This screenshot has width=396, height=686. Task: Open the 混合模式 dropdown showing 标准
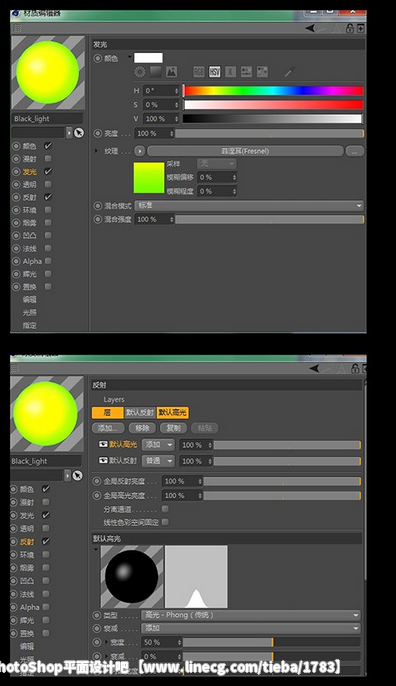[249, 206]
